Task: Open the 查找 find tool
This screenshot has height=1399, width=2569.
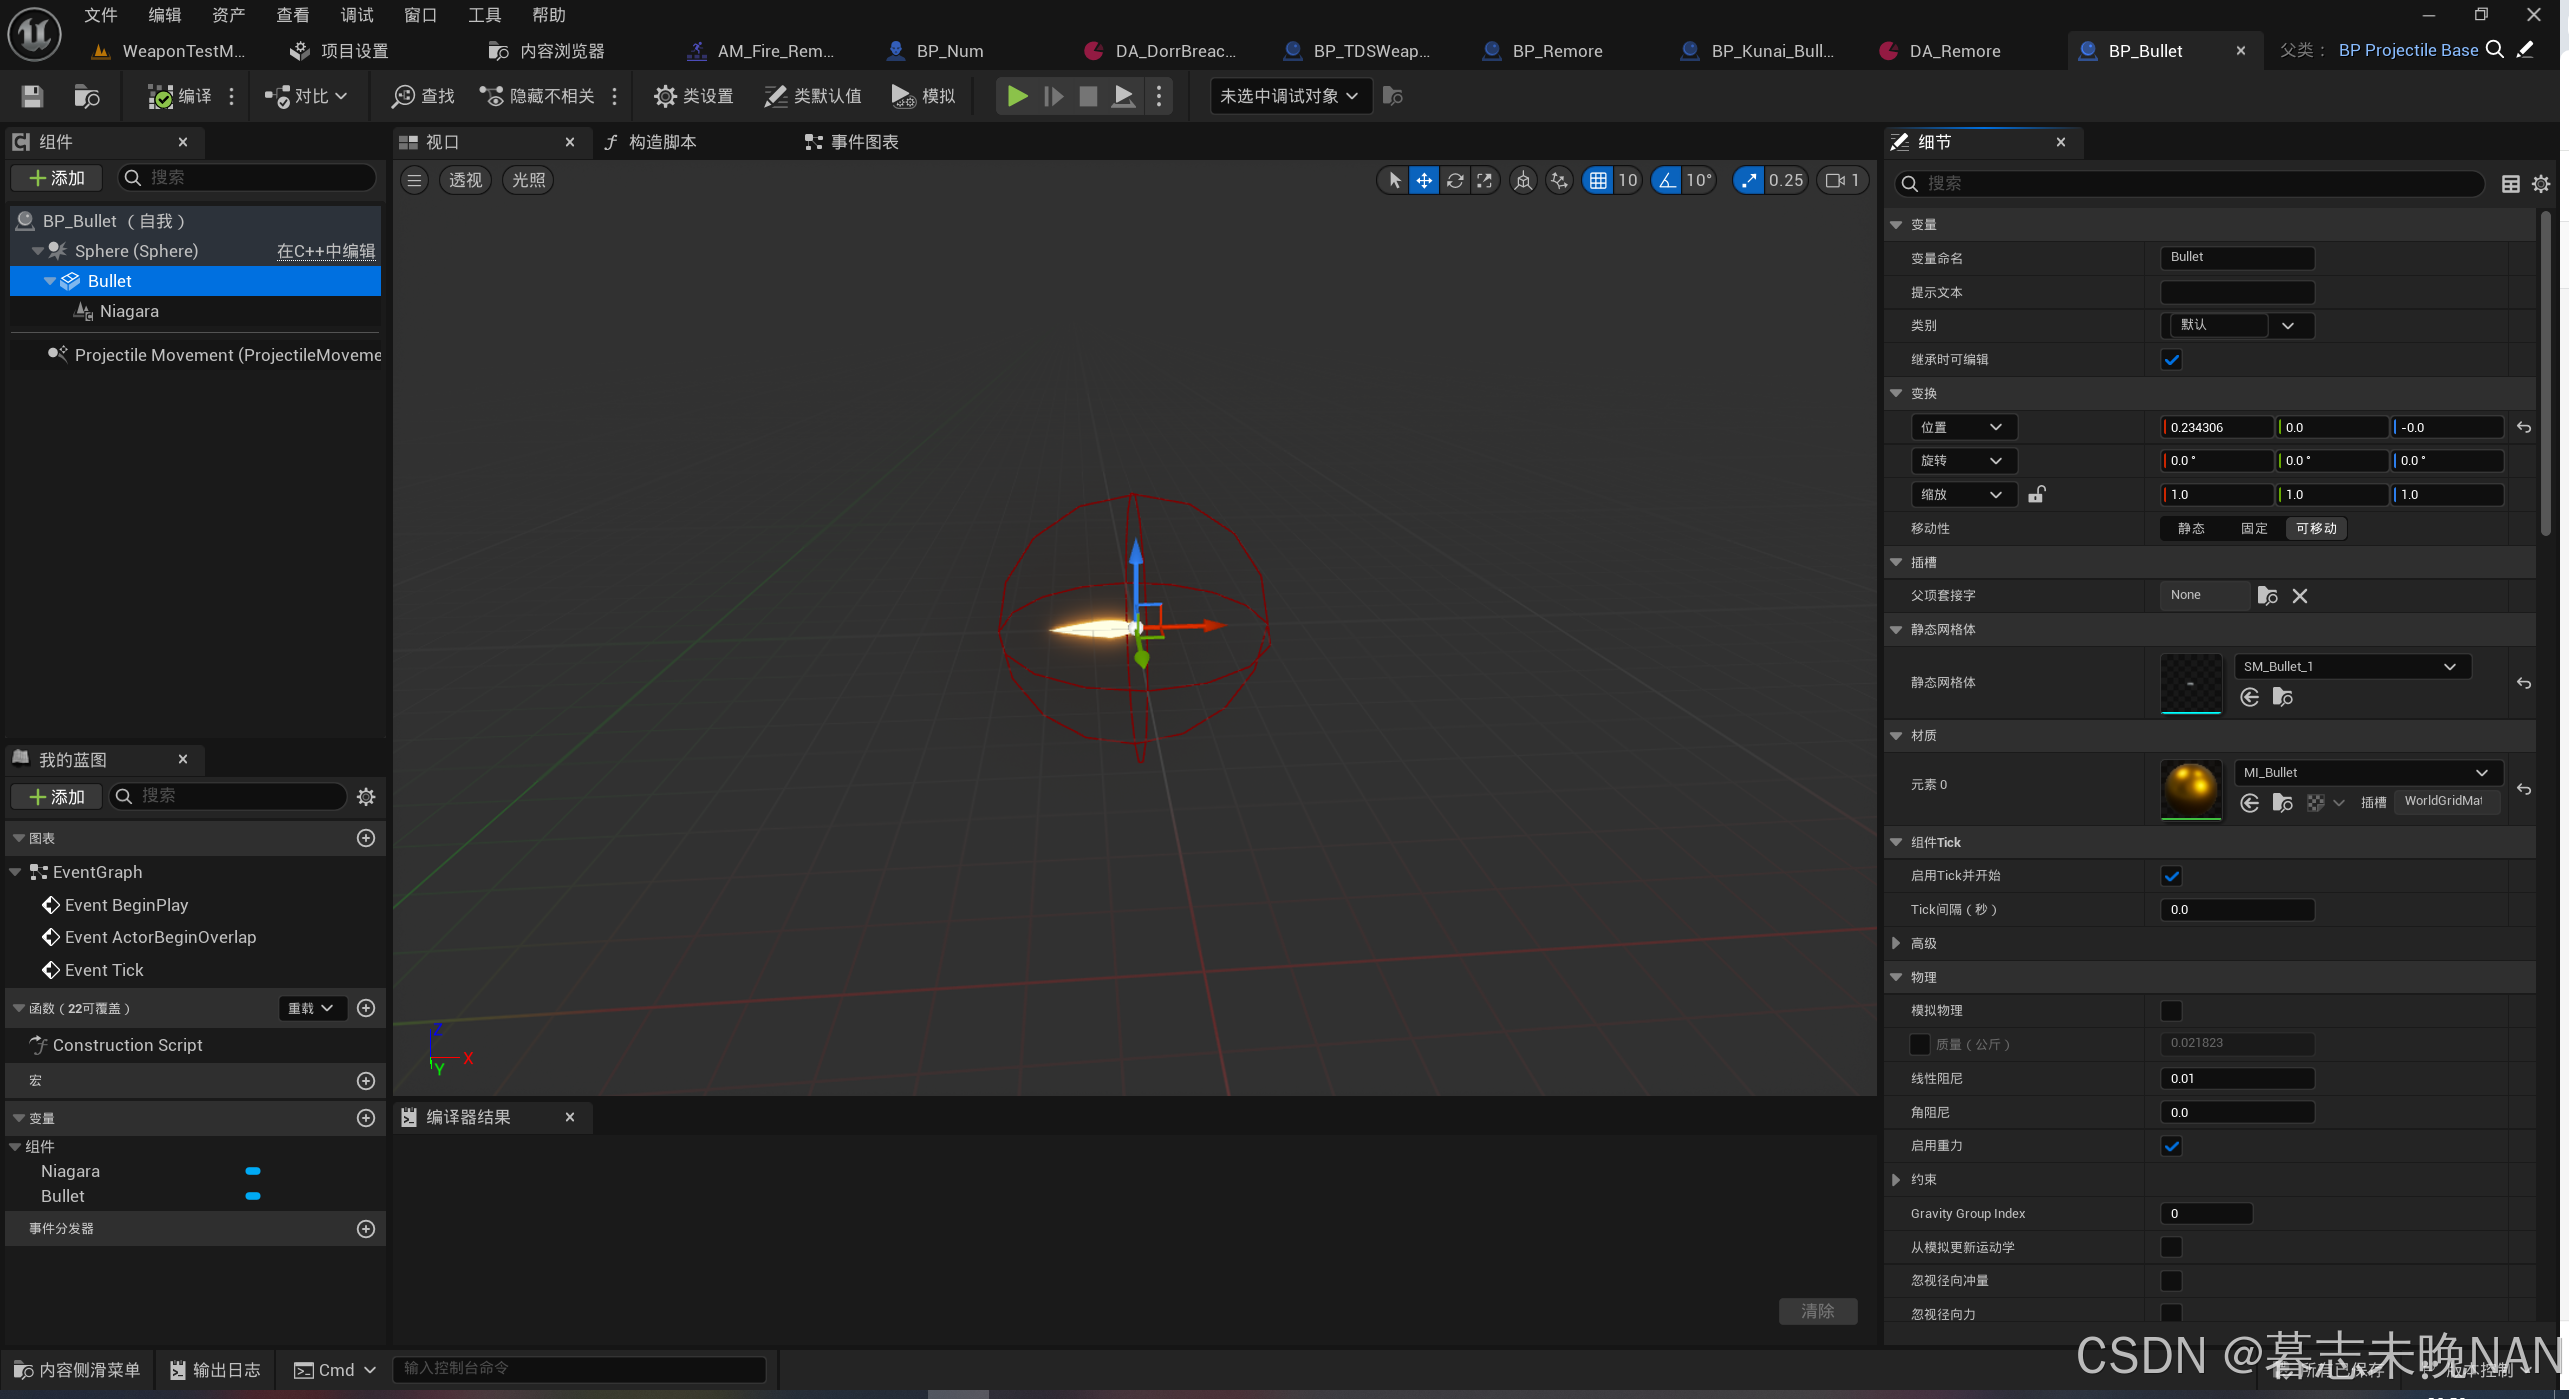Action: pyautogui.click(x=423, y=96)
